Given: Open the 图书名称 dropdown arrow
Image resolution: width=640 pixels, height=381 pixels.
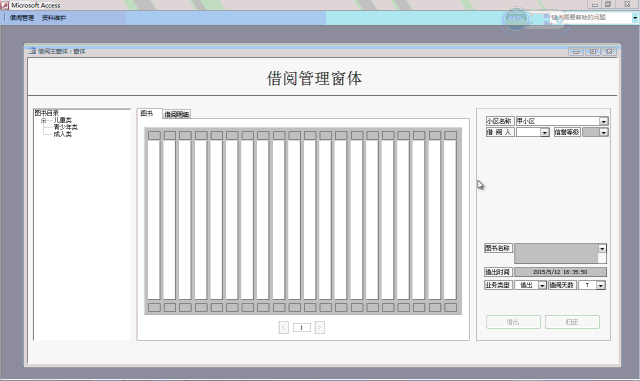Looking at the screenshot, I should pyautogui.click(x=602, y=248).
